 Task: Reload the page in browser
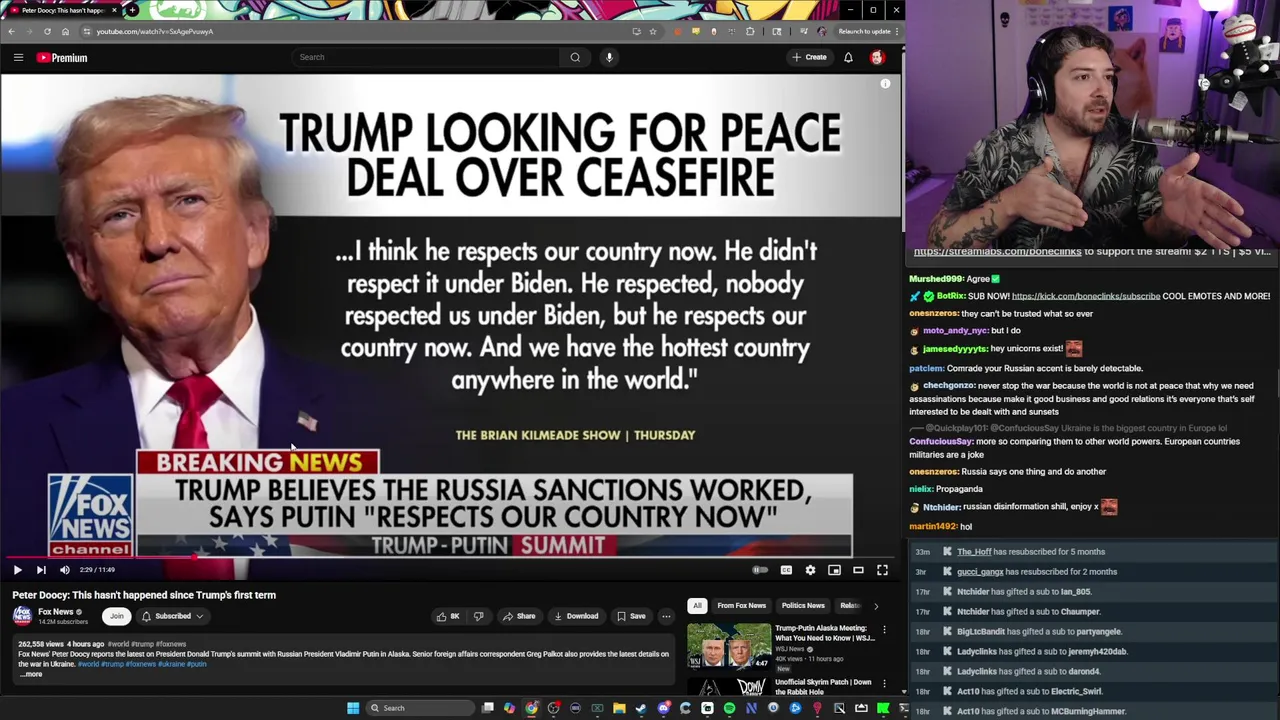[x=47, y=31]
